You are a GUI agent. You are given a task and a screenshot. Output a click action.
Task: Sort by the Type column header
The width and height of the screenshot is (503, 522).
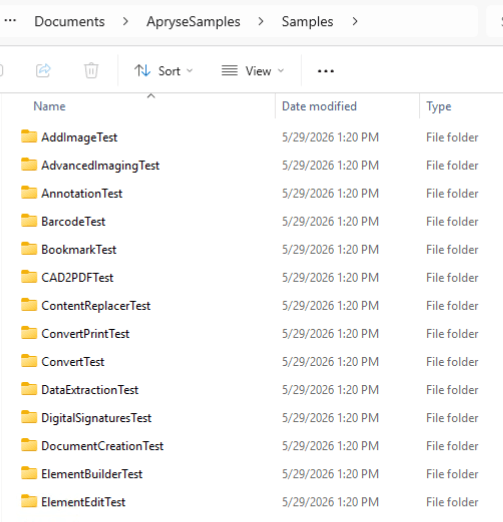pyautogui.click(x=439, y=107)
